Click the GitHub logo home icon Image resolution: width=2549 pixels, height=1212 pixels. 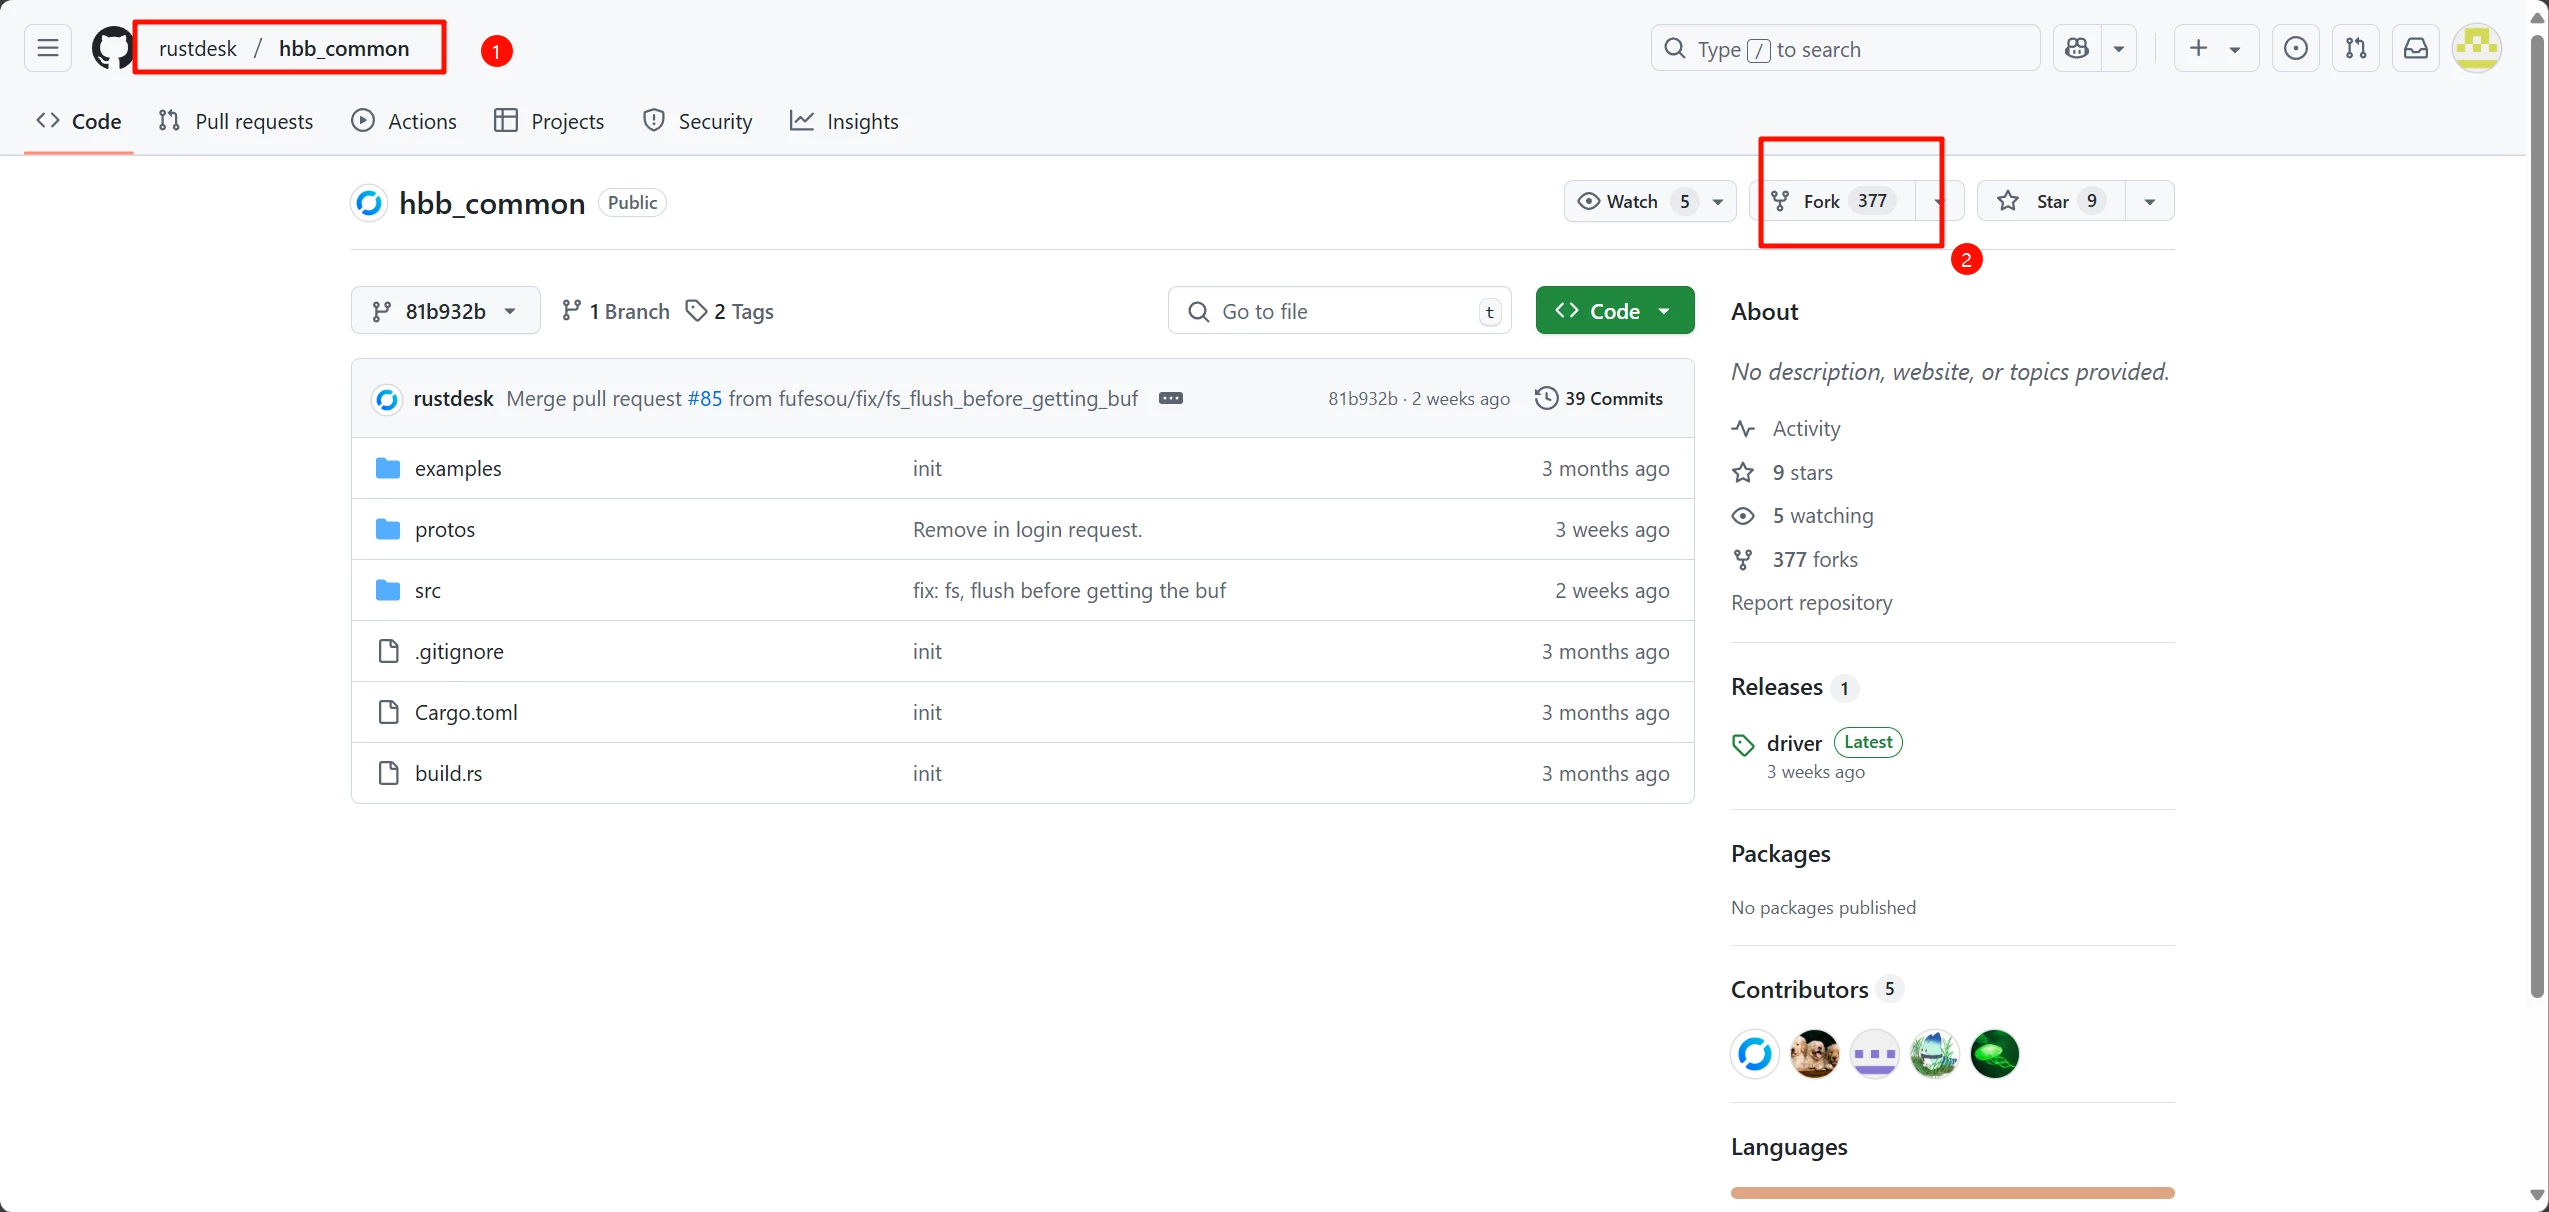point(112,48)
